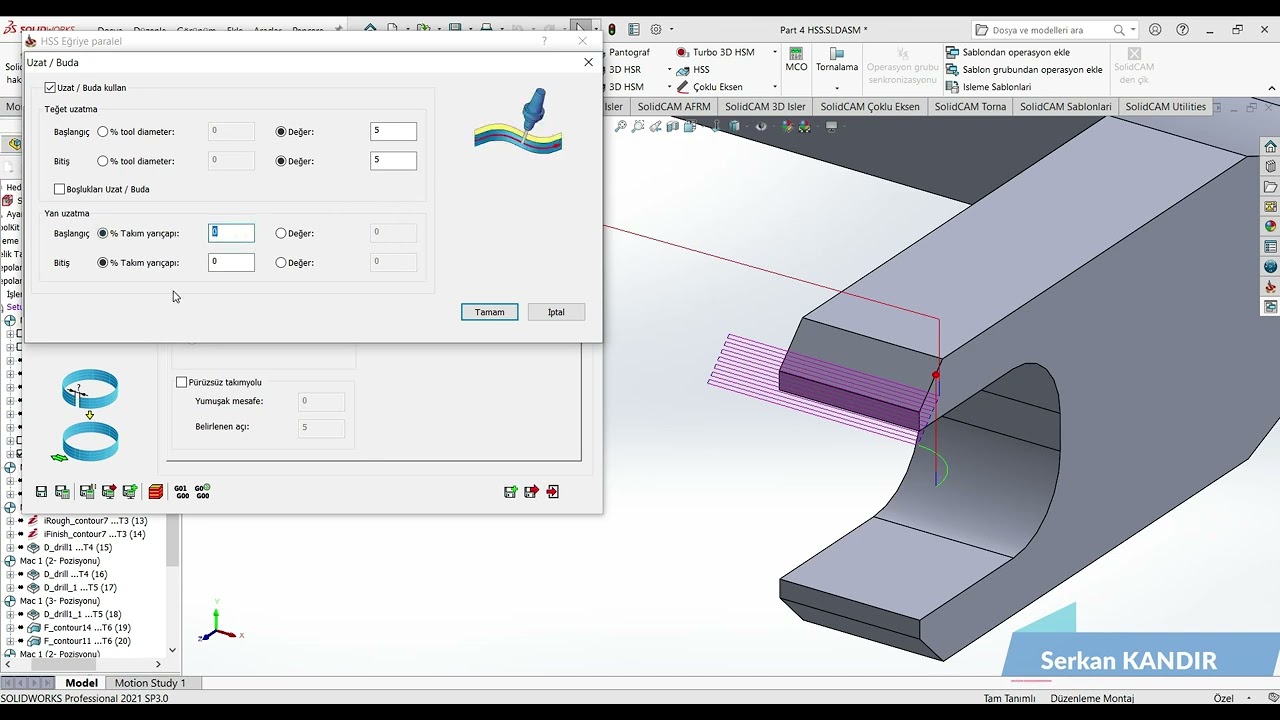Viewport: 1280px width, 720px height.
Task: Open Turbo 3D HSM dropdown arrow
Action: tap(777, 52)
